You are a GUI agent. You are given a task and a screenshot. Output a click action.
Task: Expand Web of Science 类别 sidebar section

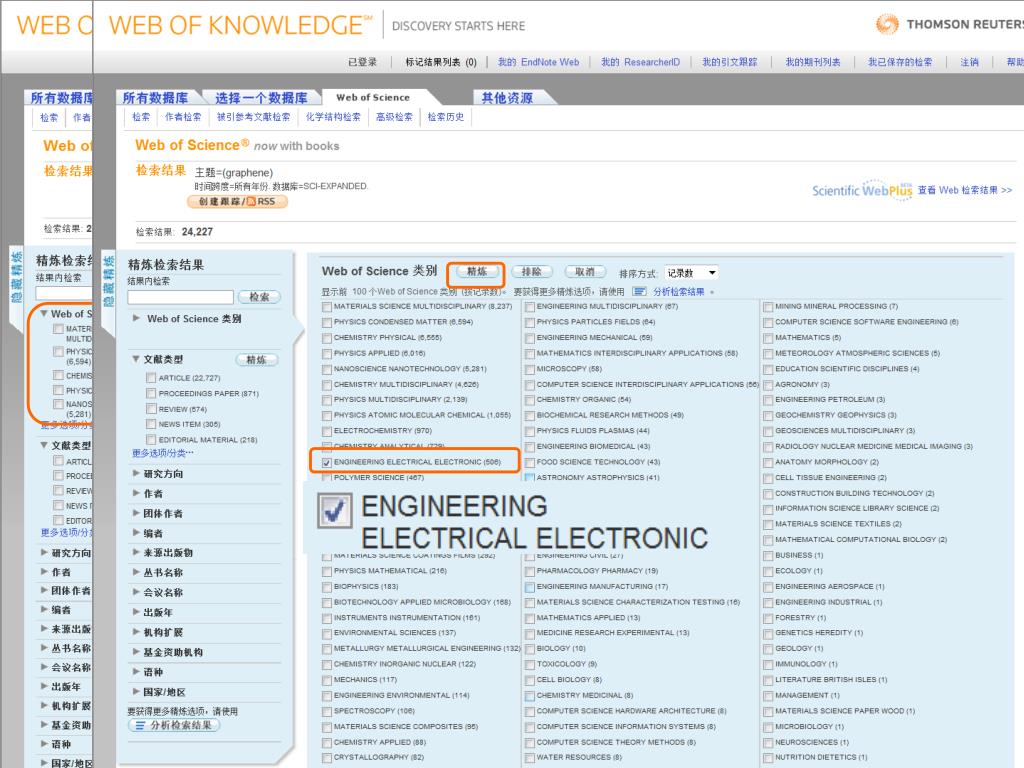[x=136, y=318]
